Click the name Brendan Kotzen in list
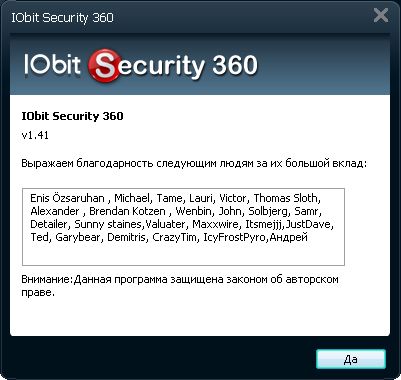 (127, 211)
